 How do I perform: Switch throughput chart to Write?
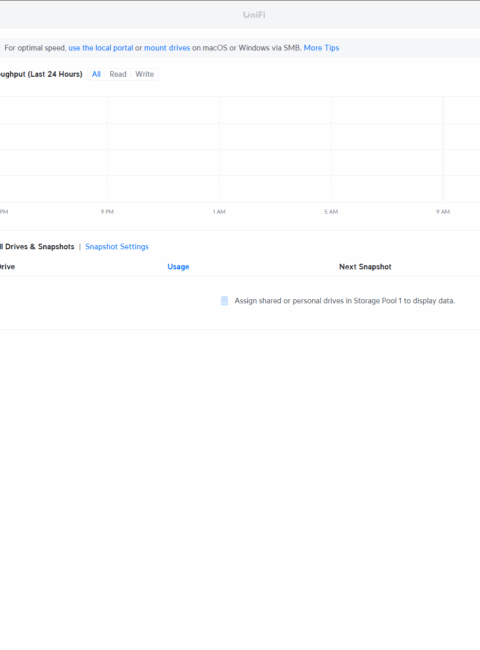145,74
